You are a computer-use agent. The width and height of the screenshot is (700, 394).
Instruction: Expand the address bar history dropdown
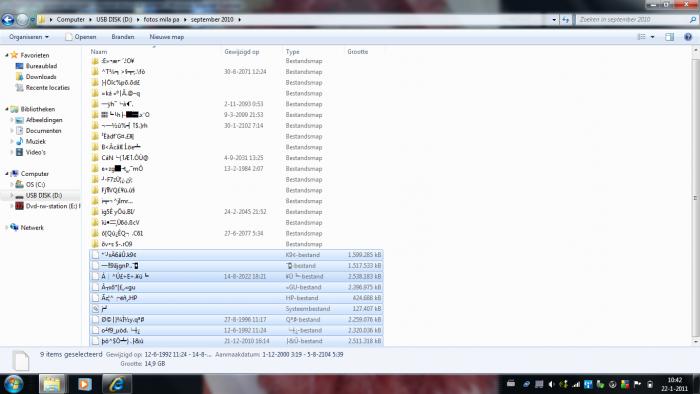[554, 20]
